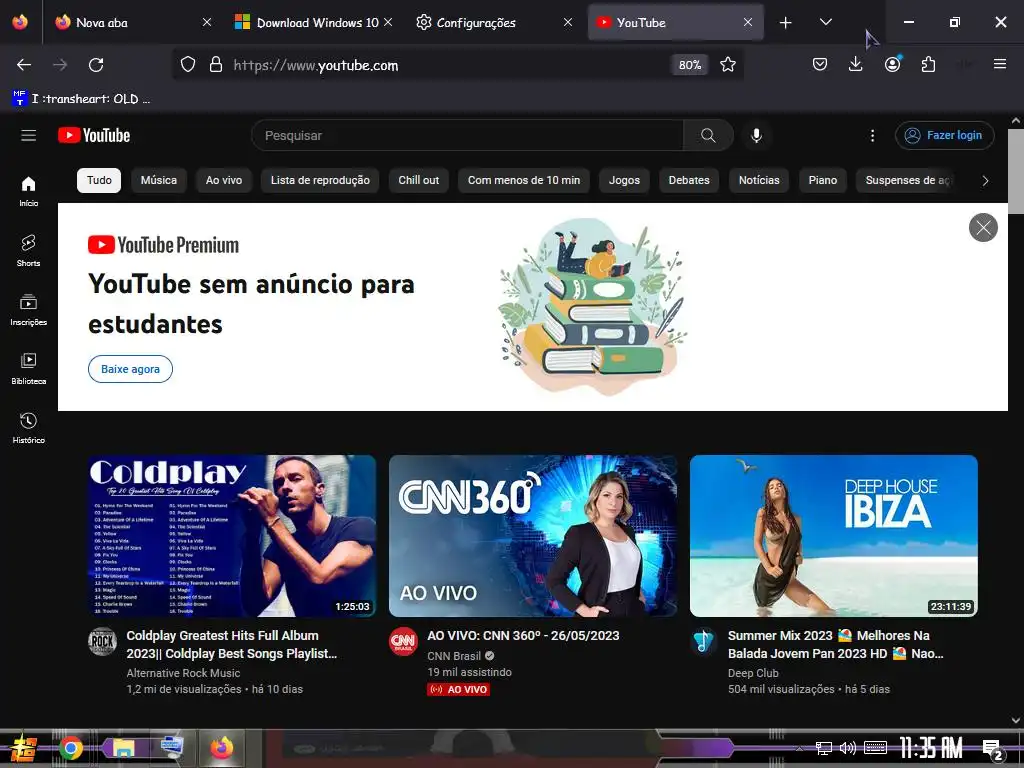Image resolution: width=1024 pixels, height=768 pixels.
Task: Open Histórico in sidebar
Action: pyautogui.click(x=29, y=428)
